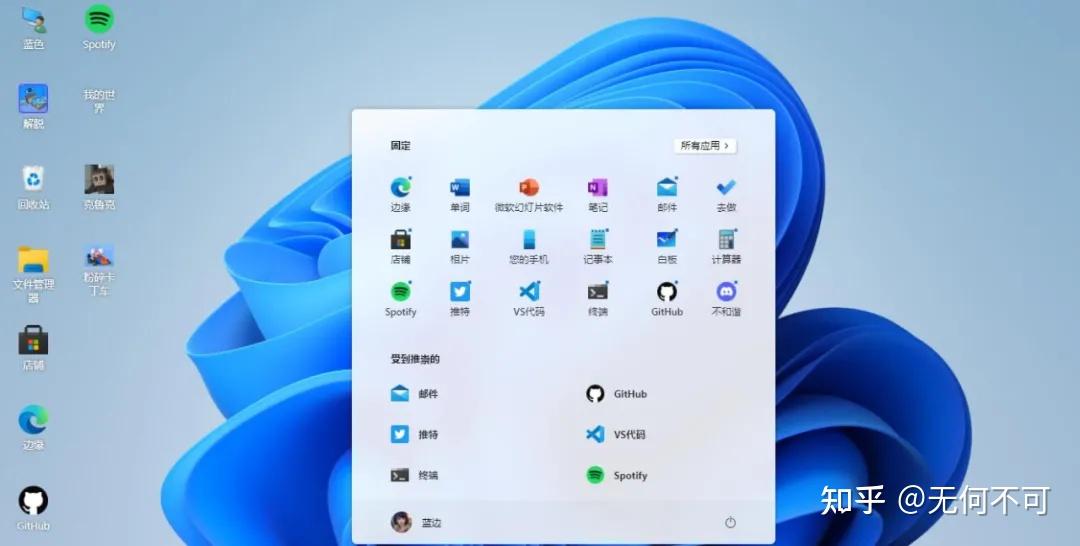Open recommended item GitHub
Screen dimensions: 1080x546
[616, 394]
